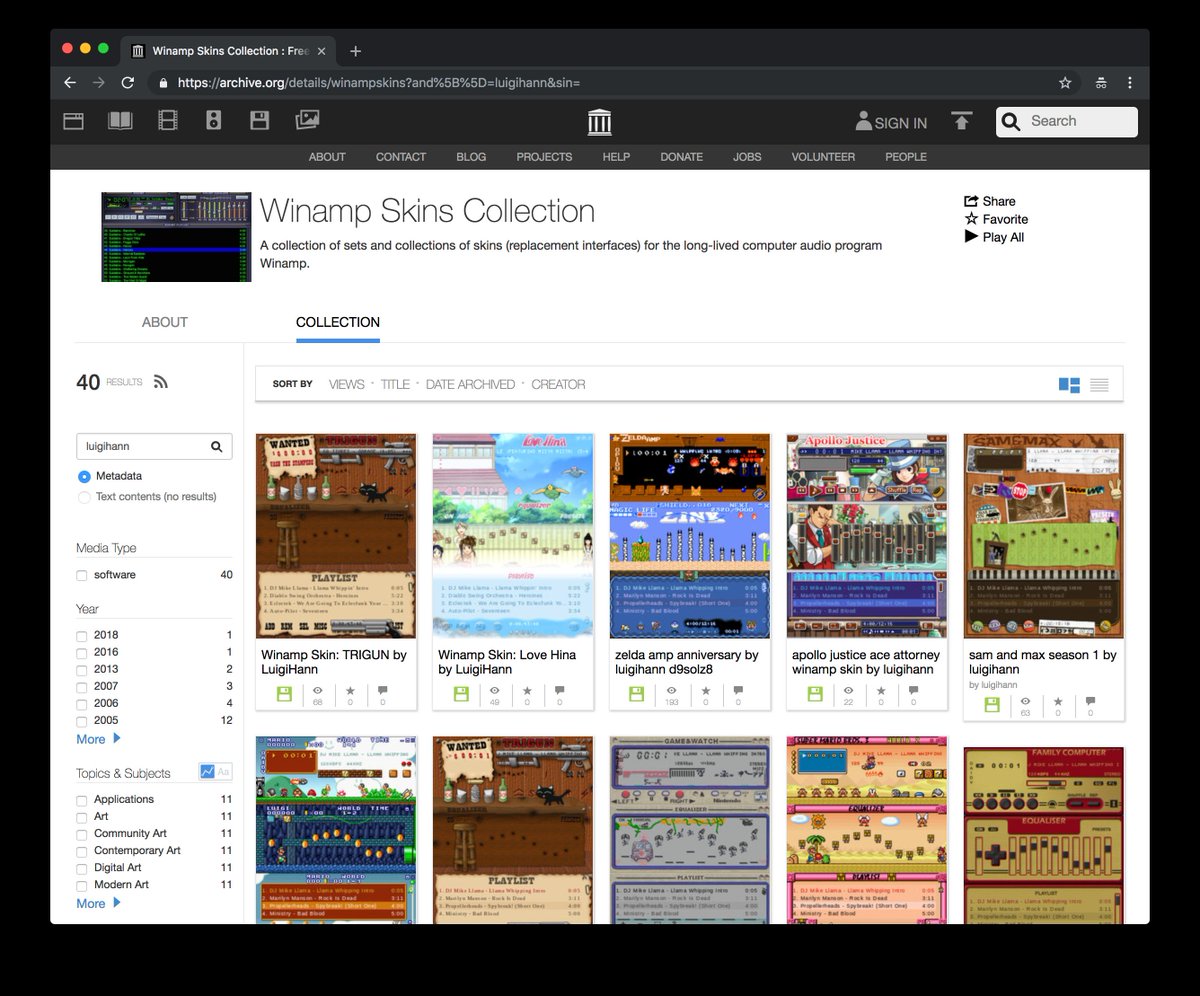The width and height of the screenshot is (1200, 996).
Task: Click the upload arrow icon
Action: pos(961,121)
